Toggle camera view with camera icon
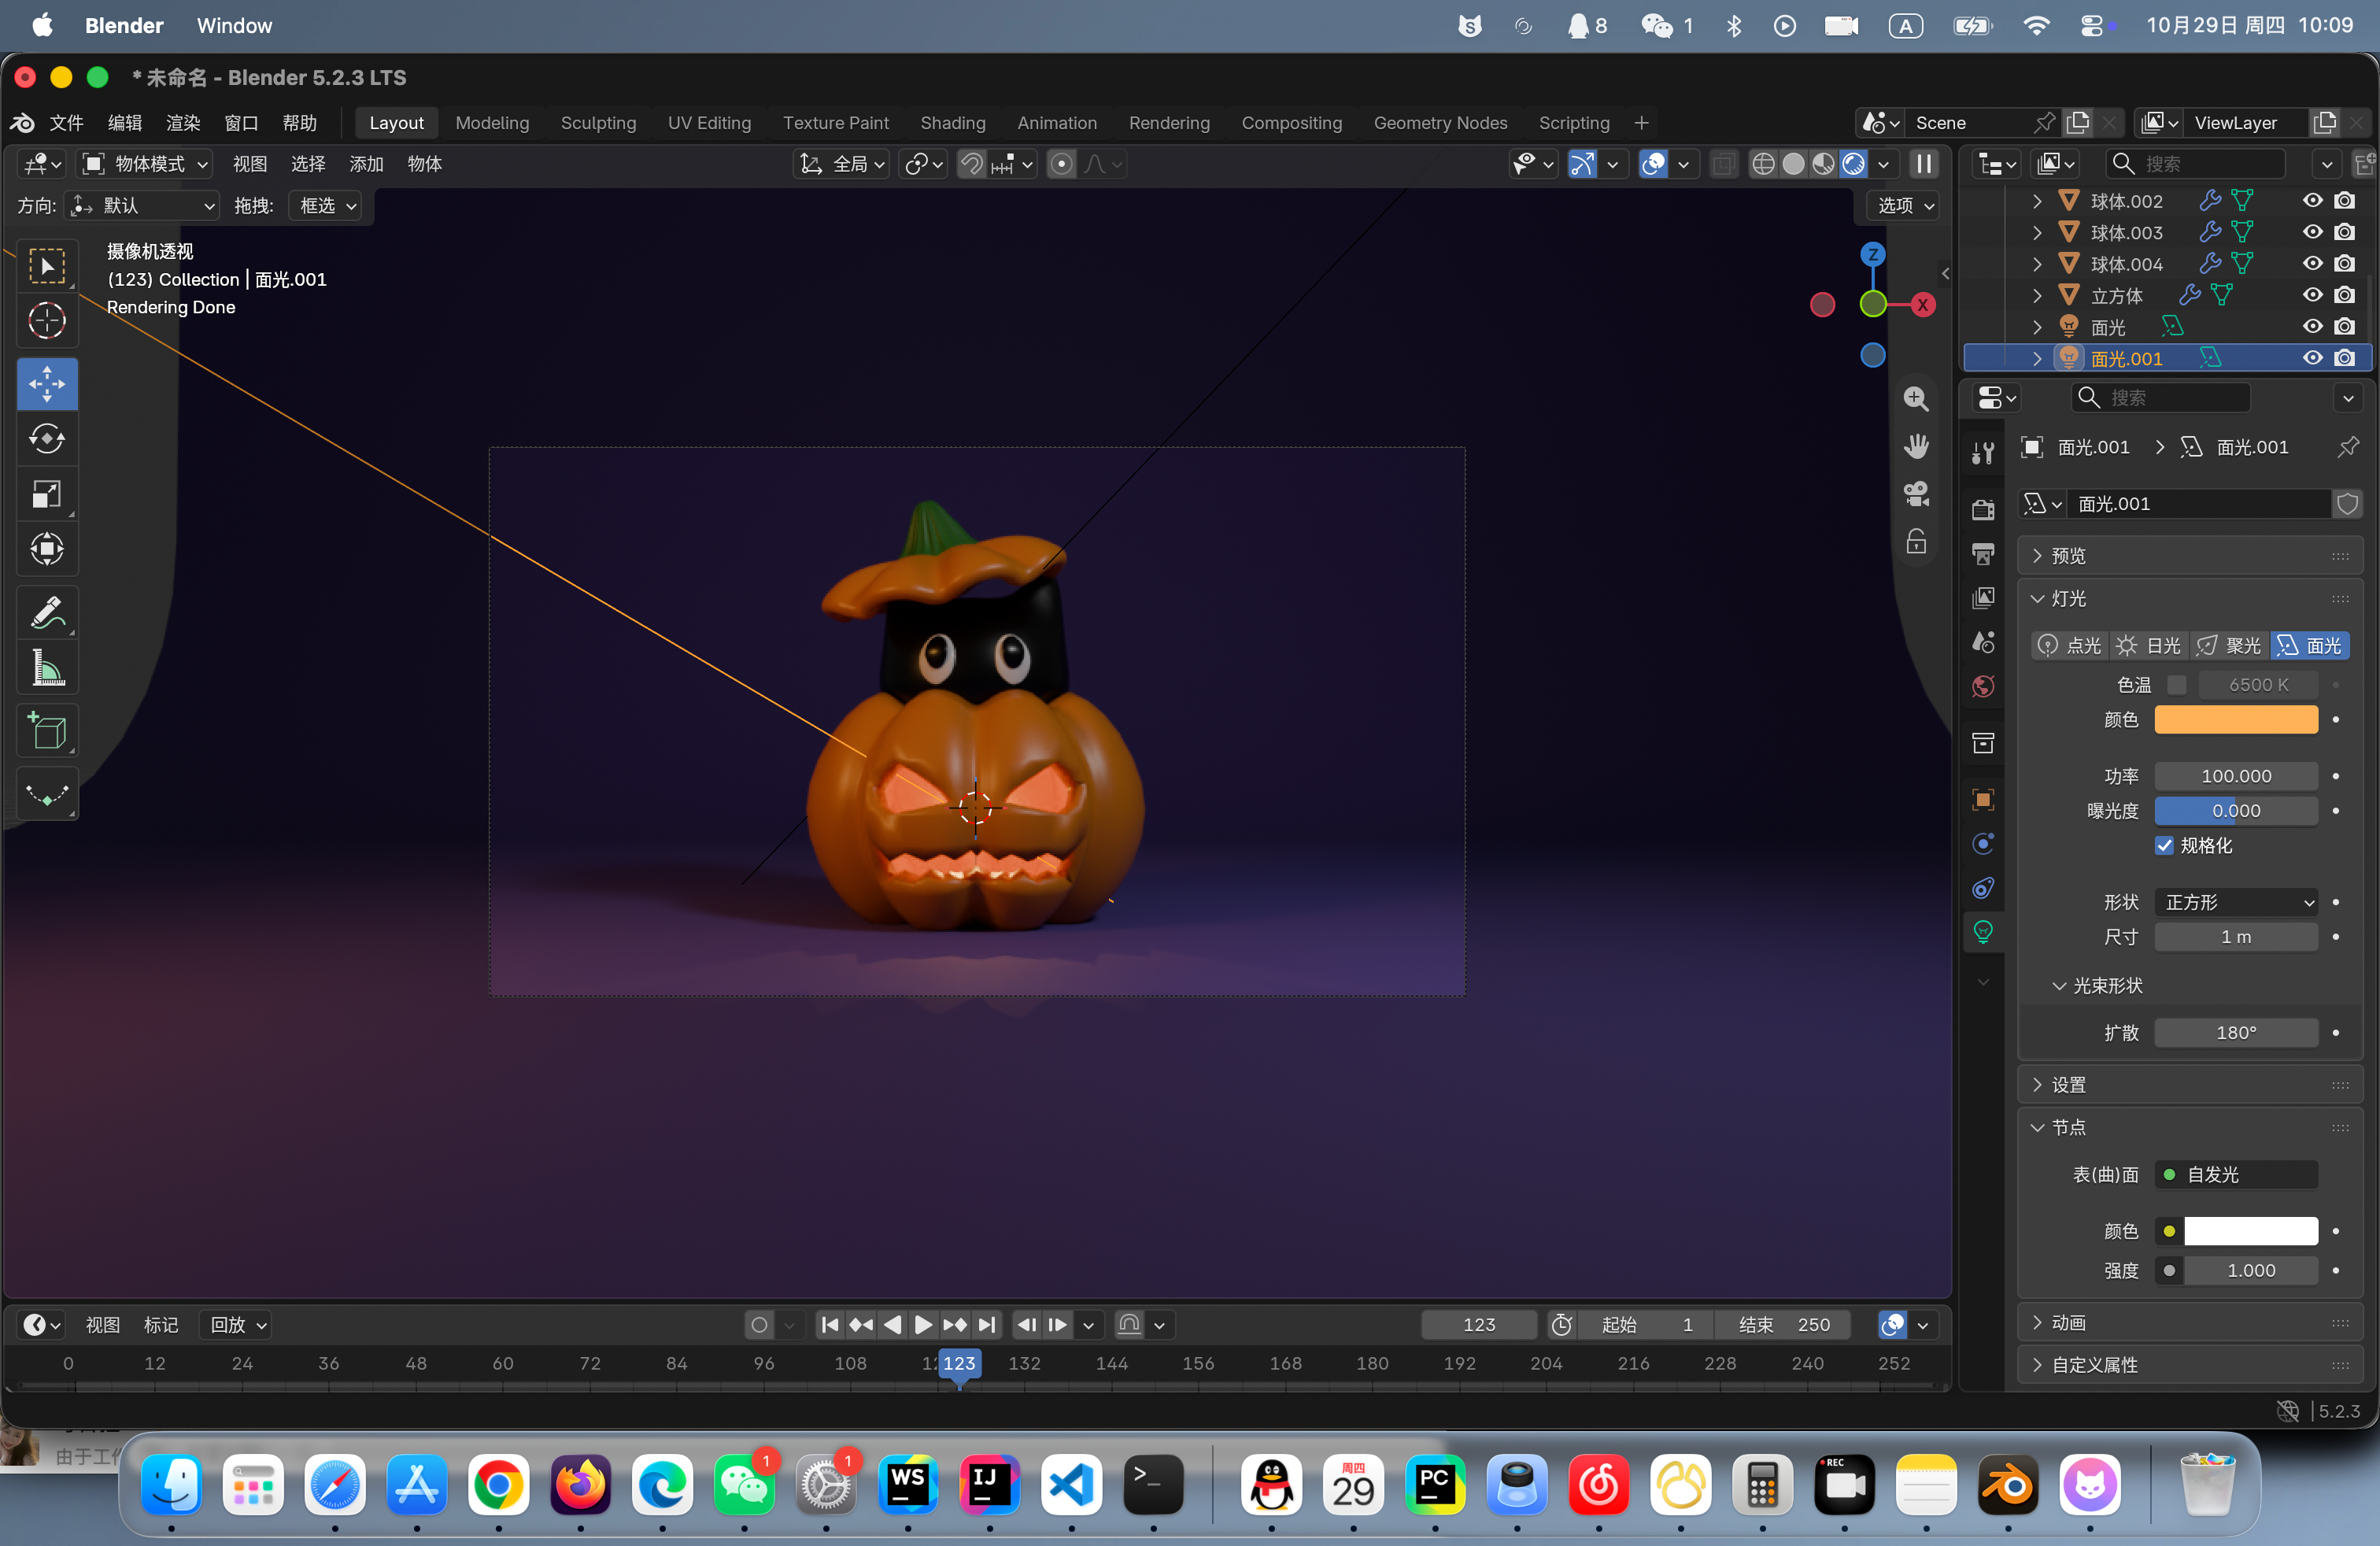The image size is (2380, 1546). click(x=1916, y=494)
